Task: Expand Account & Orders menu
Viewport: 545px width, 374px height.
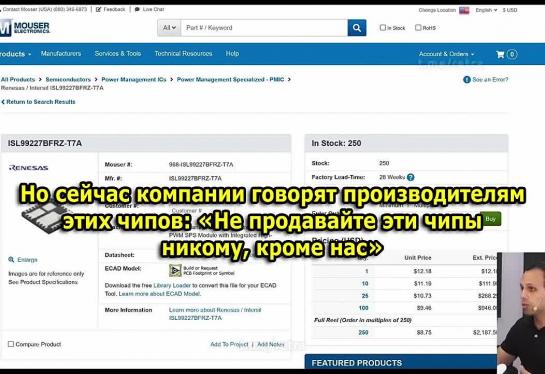Action: click(446, 54)
